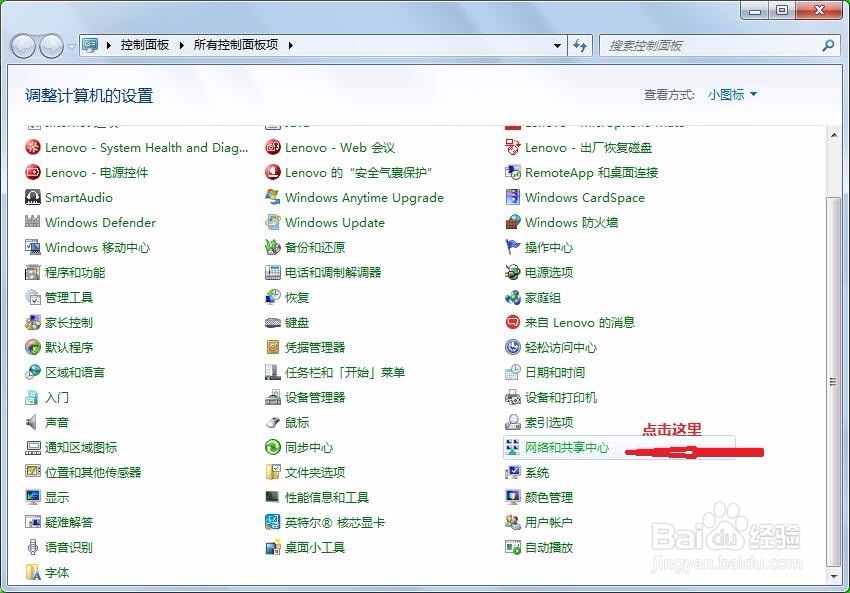Image resolution: width=850 pixels, height=593 pixels.
Task: Click the 日期和时间 clock icon
Action: coord(513,372)
